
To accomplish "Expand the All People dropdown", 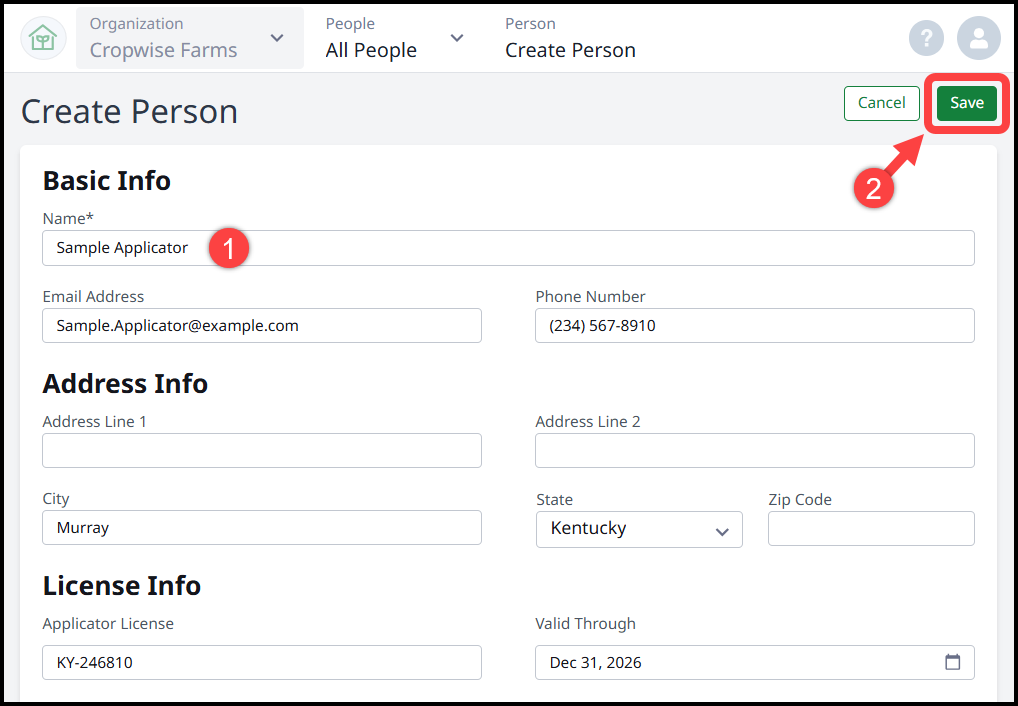I will point(371,49).
